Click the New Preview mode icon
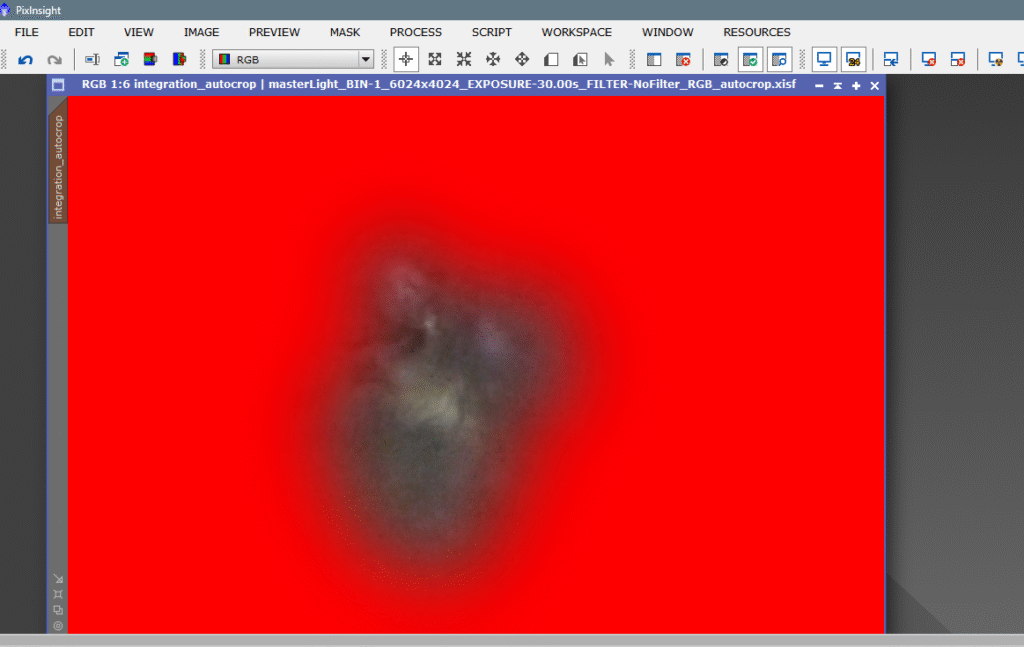The height and width of the screenshot is (647, 1024). click(551, 60)
